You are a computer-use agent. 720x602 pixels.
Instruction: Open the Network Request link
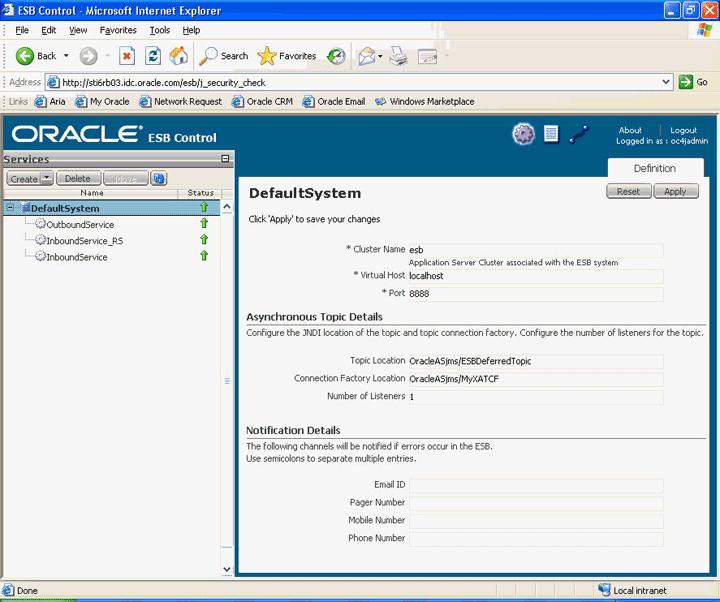[181, 101]
